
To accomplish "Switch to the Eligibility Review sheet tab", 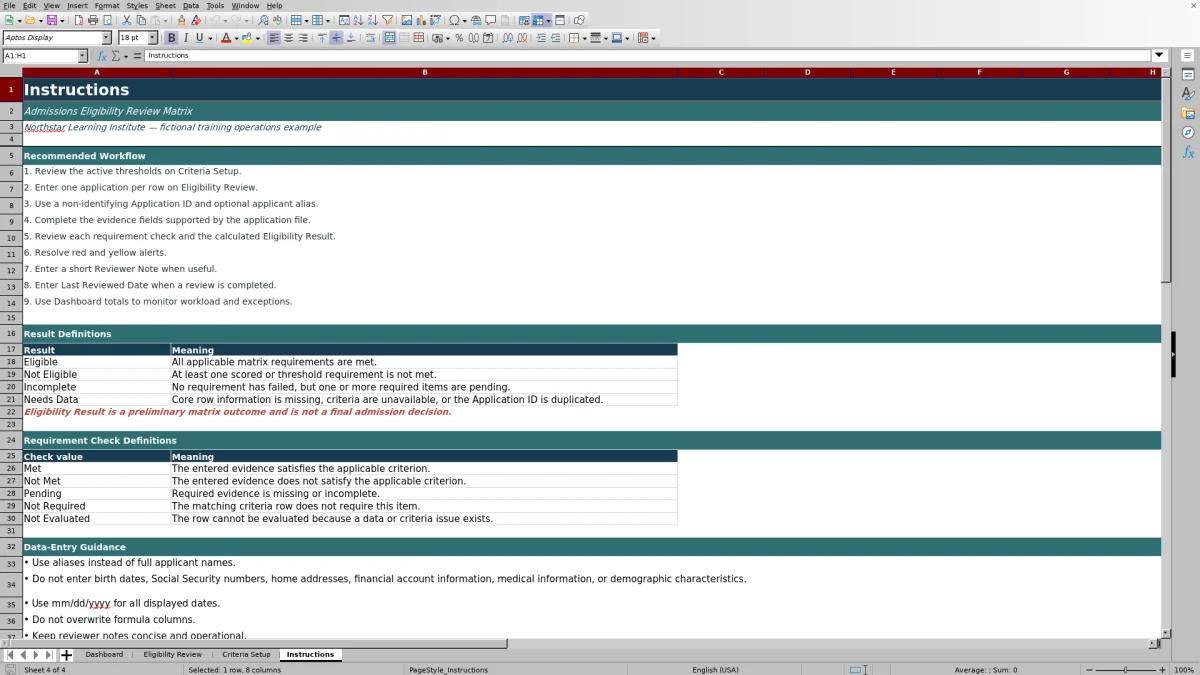I will 172,655.
